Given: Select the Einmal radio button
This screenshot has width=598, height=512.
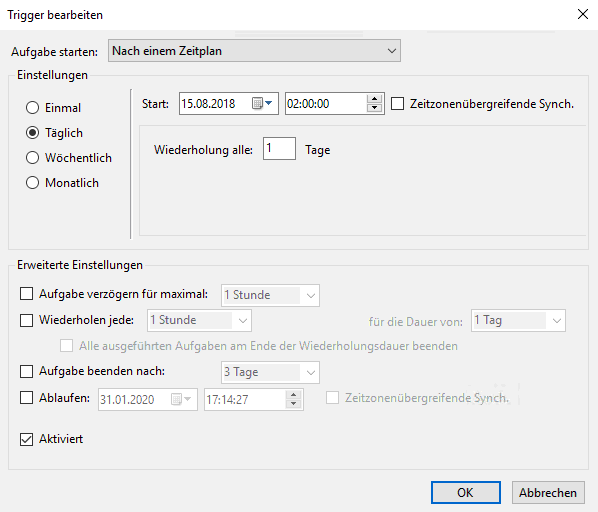Looking at the screenshot, I should coord(32,108).
